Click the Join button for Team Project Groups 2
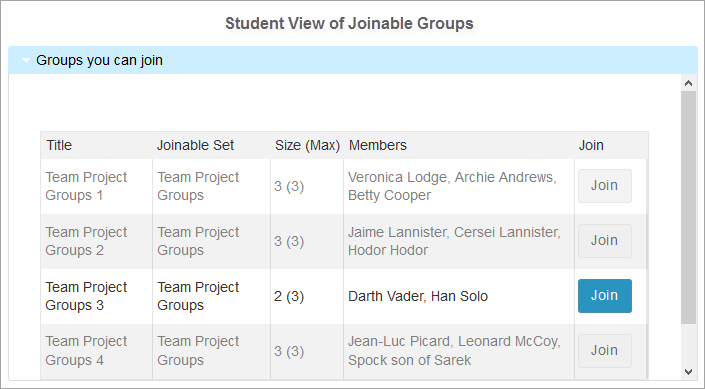This screenshot has width=705, height=389. (x=605, y=241)
